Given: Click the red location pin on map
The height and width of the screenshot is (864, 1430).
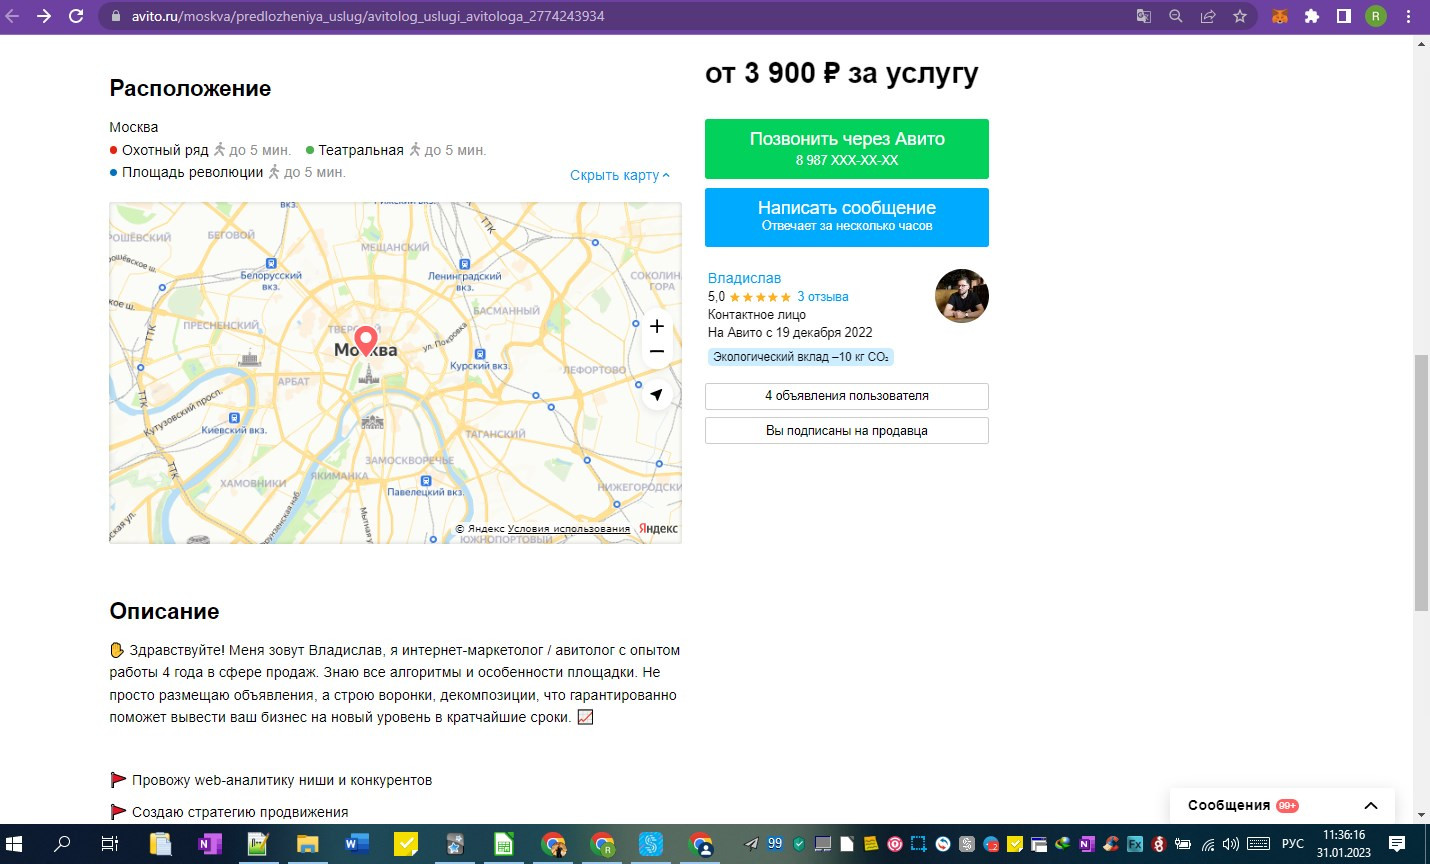Looking at the screenshot, I should pyautogui.click(x=366, y=340).
